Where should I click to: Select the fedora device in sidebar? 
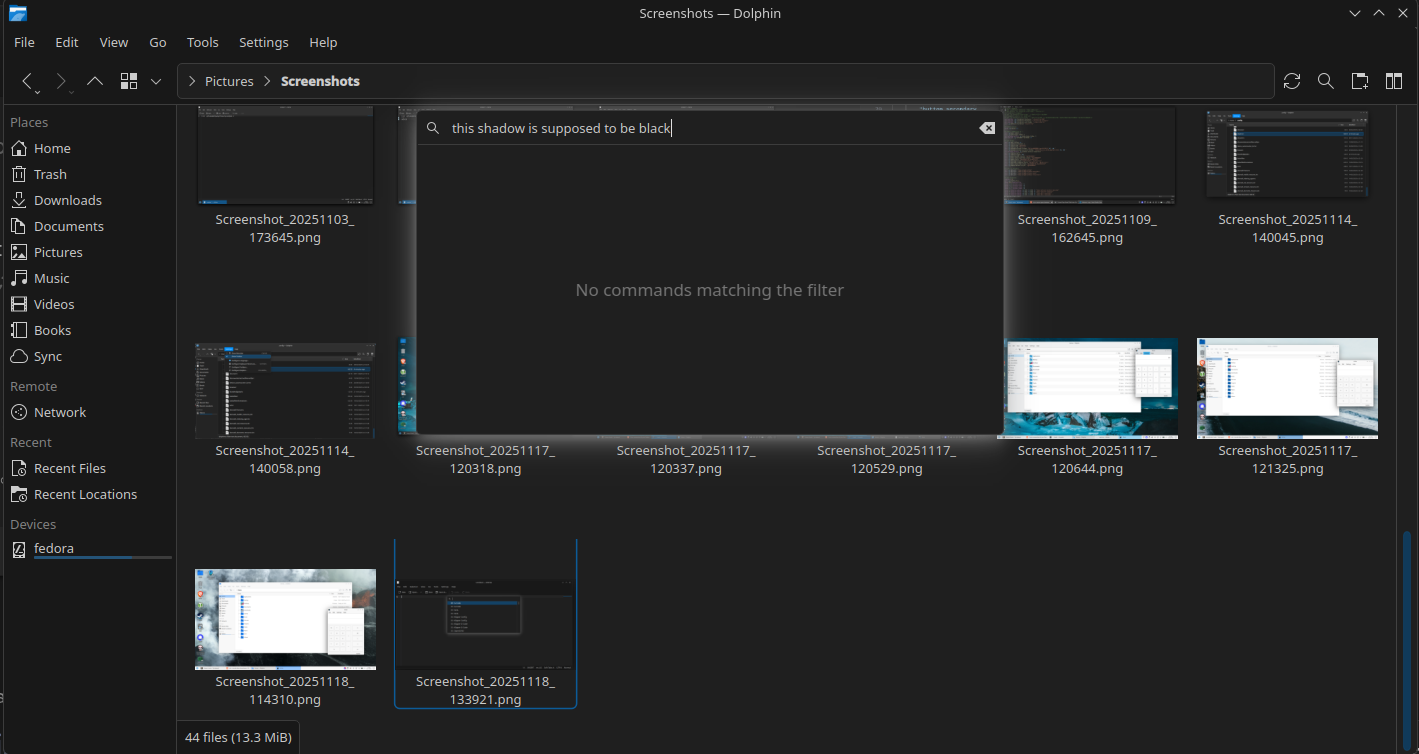pos(54,548)
